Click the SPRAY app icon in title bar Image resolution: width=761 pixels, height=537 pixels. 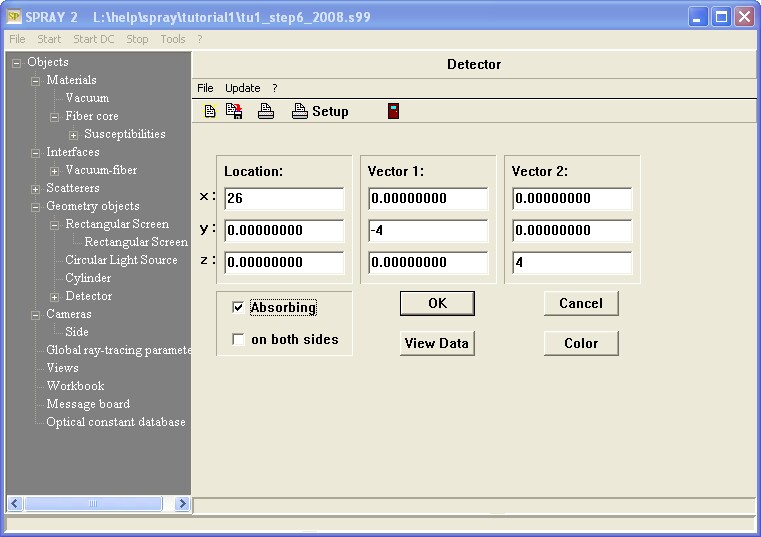tap(13, 17)
